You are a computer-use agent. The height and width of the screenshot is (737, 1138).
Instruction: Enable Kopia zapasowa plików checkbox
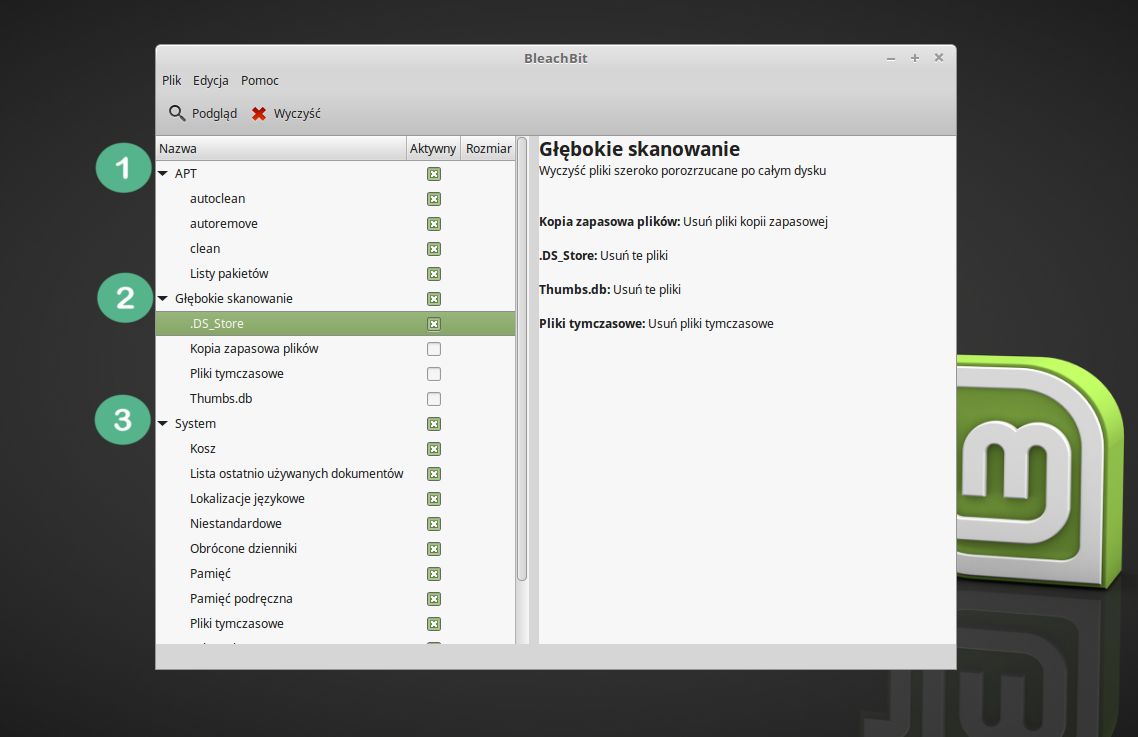pyautogui.click(x=434, y=349)
